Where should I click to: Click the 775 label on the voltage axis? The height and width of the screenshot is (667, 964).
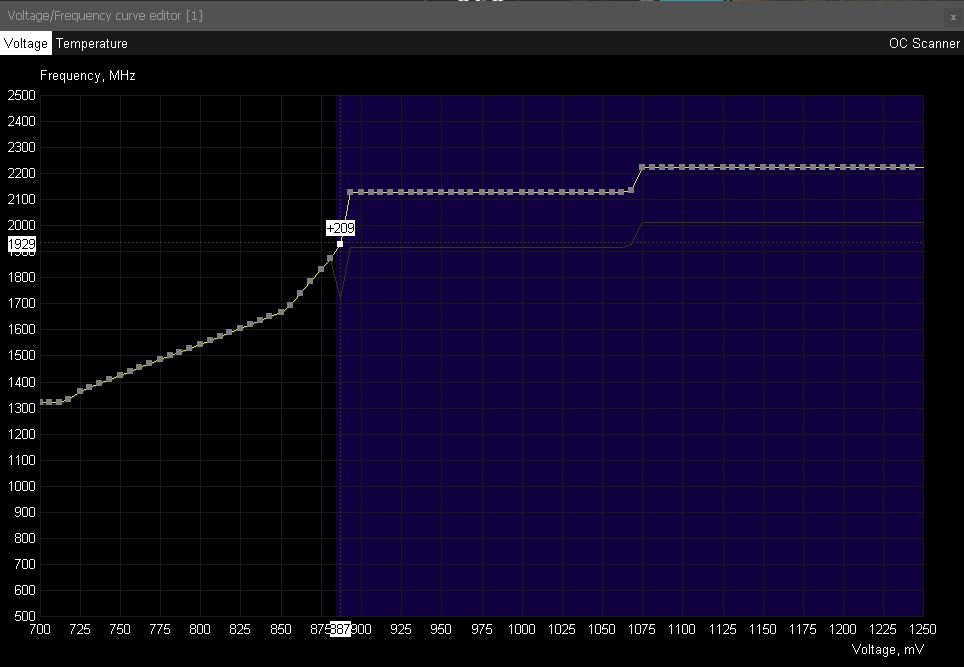tap(160, 629)
